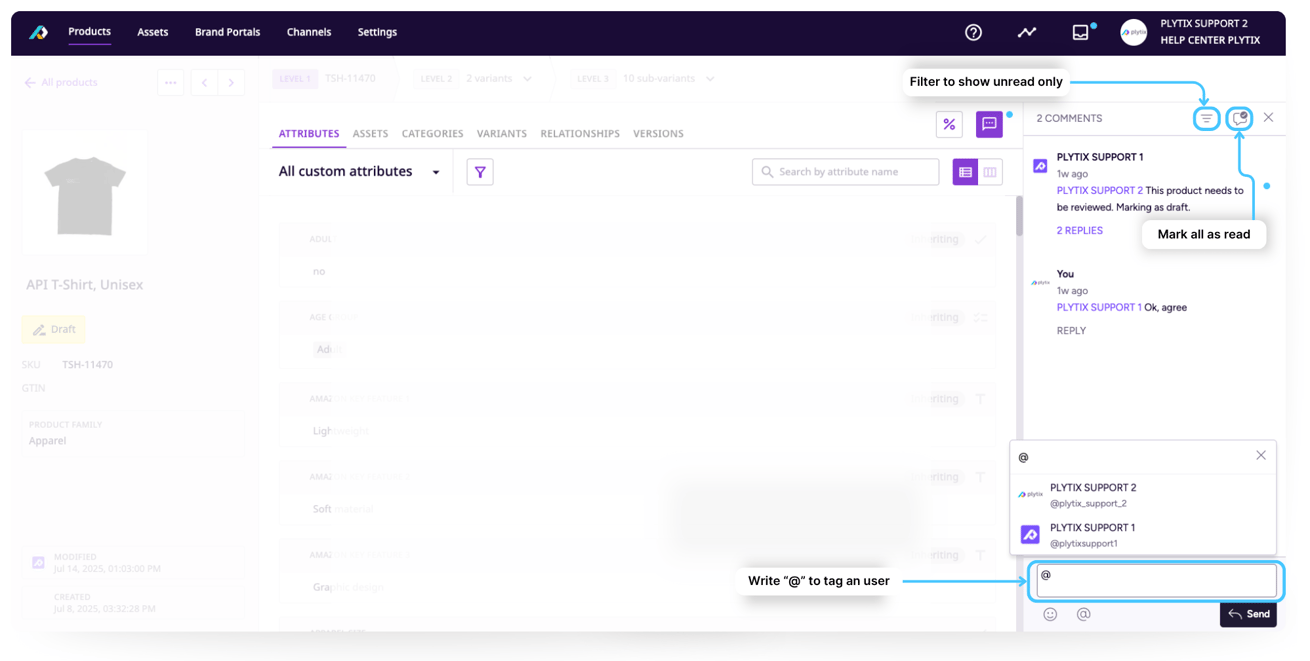
Task: Click the Search by attribute name field
Action: 845,172
